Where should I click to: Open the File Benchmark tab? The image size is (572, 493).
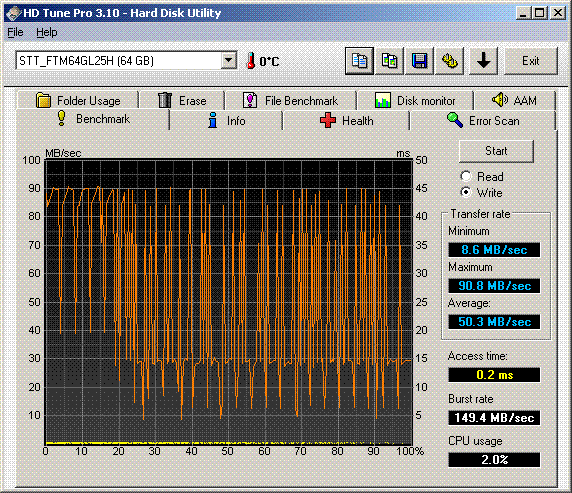290,100
